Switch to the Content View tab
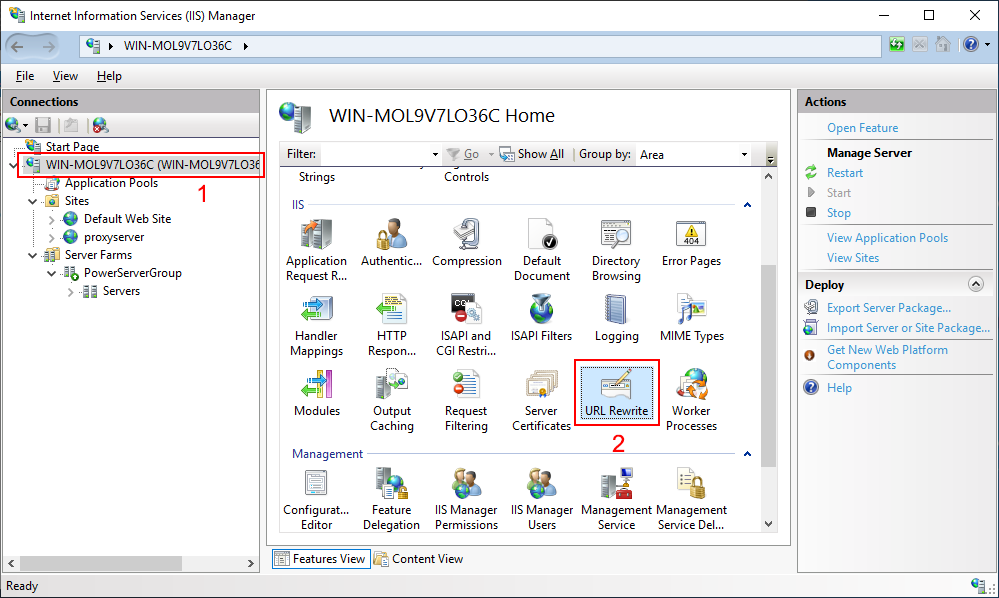This screenshot has height=598, width=999. [x=418, y=559]
